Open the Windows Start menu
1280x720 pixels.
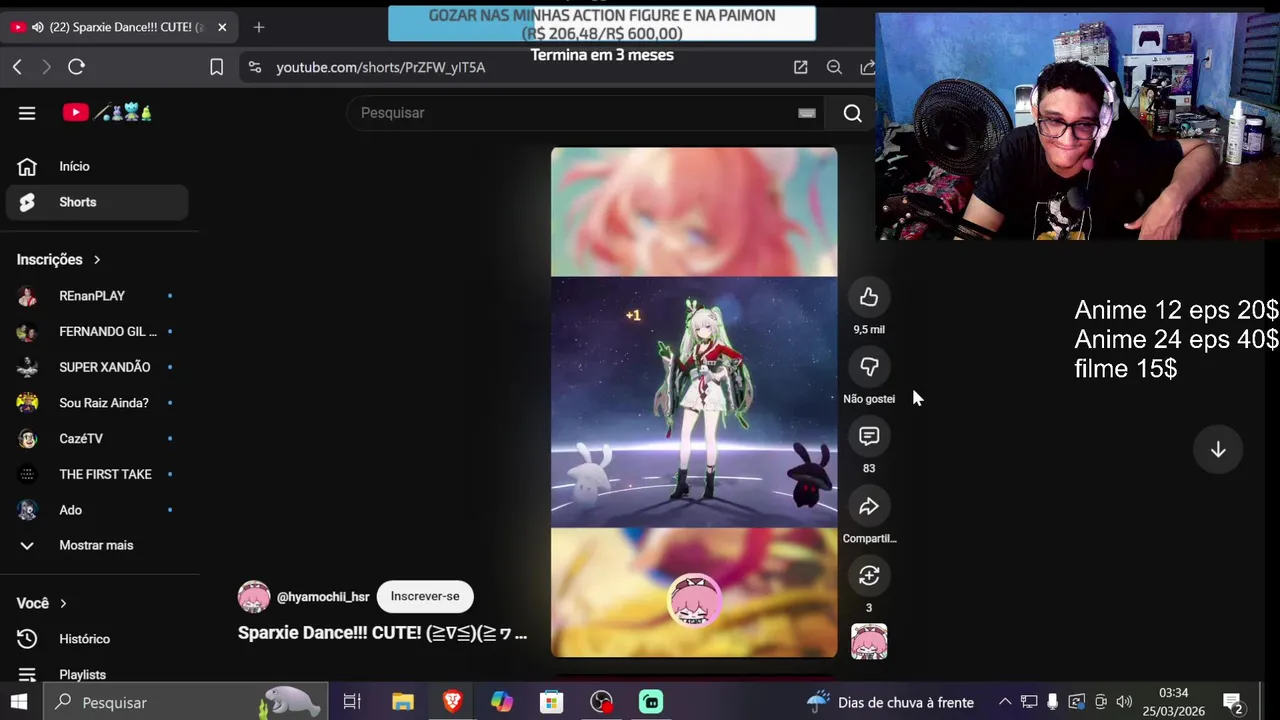[x=19, y=702]
